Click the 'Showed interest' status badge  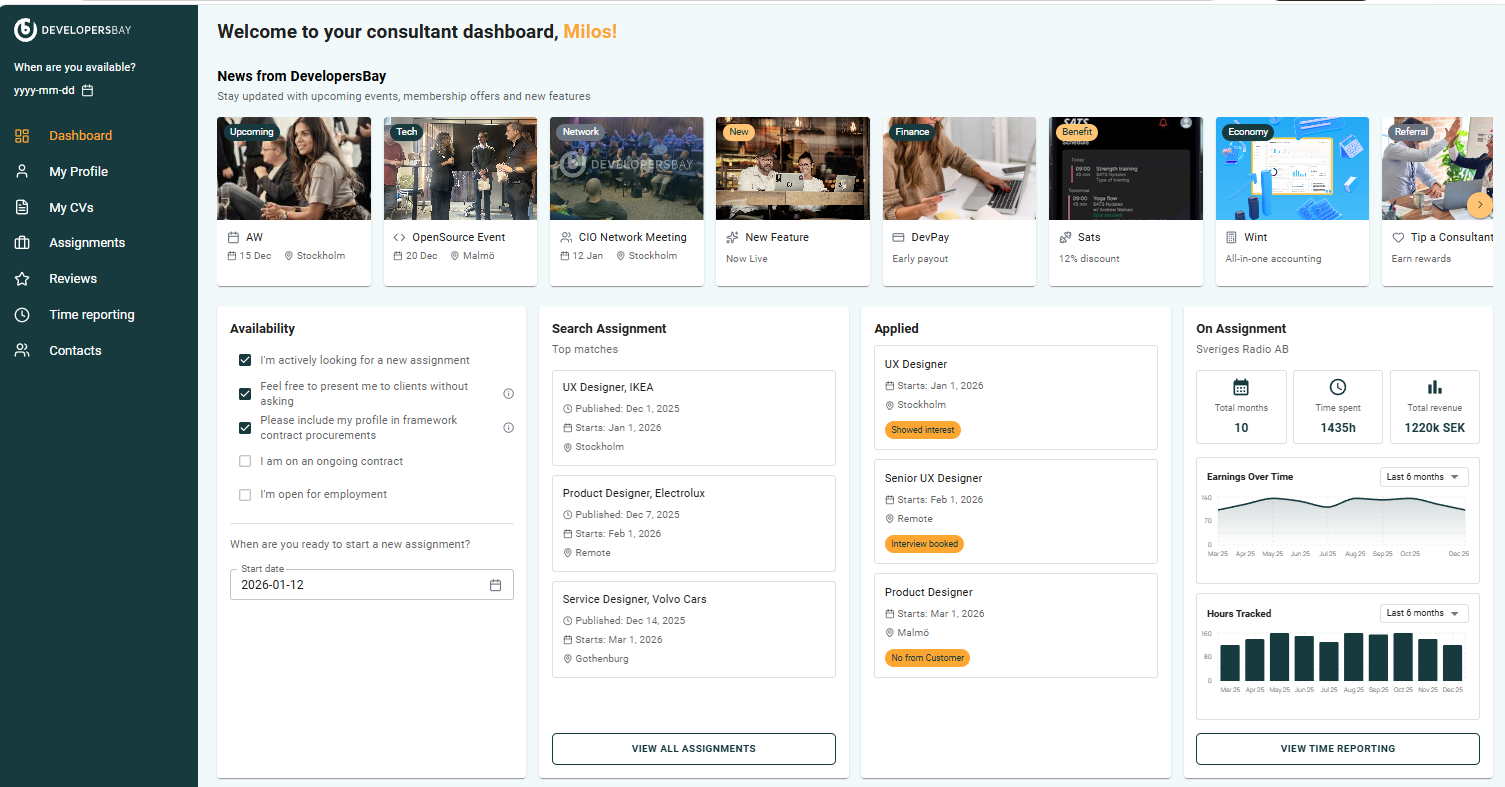pyautogui.click(x=923, y=430)
